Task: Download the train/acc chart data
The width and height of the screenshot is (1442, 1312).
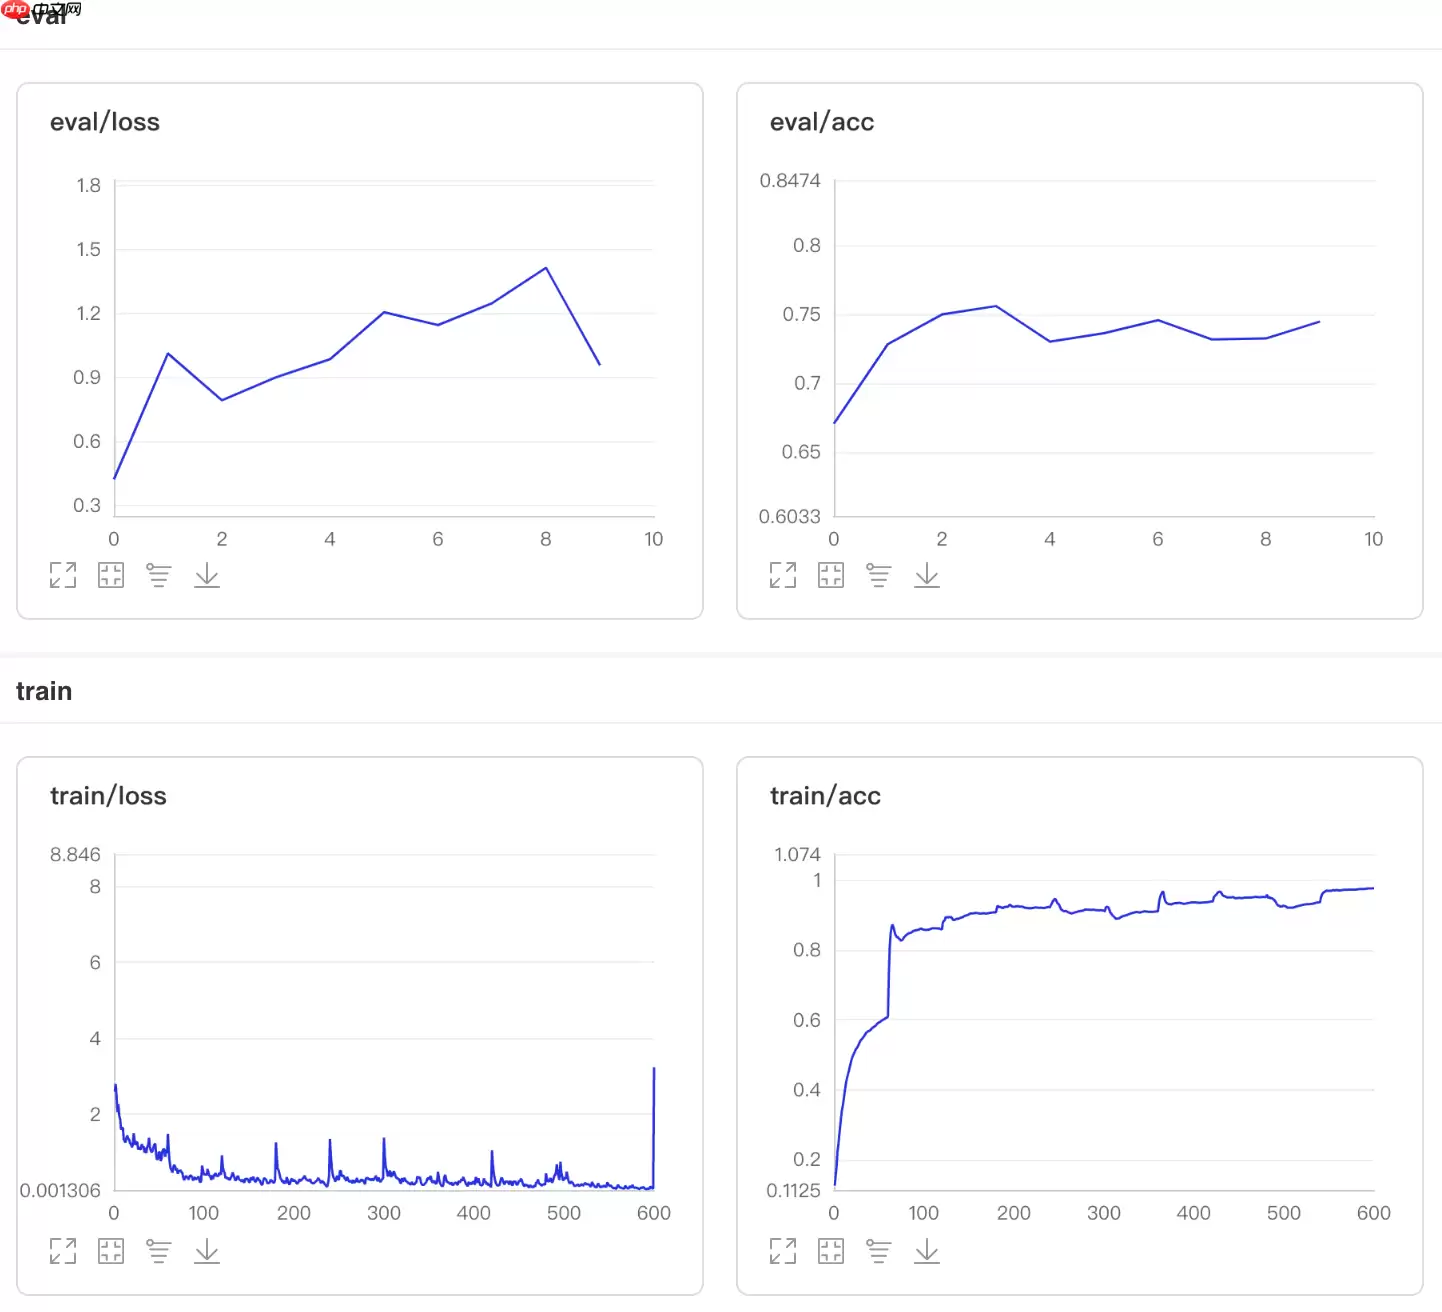Action: [x=927, y=1251]
